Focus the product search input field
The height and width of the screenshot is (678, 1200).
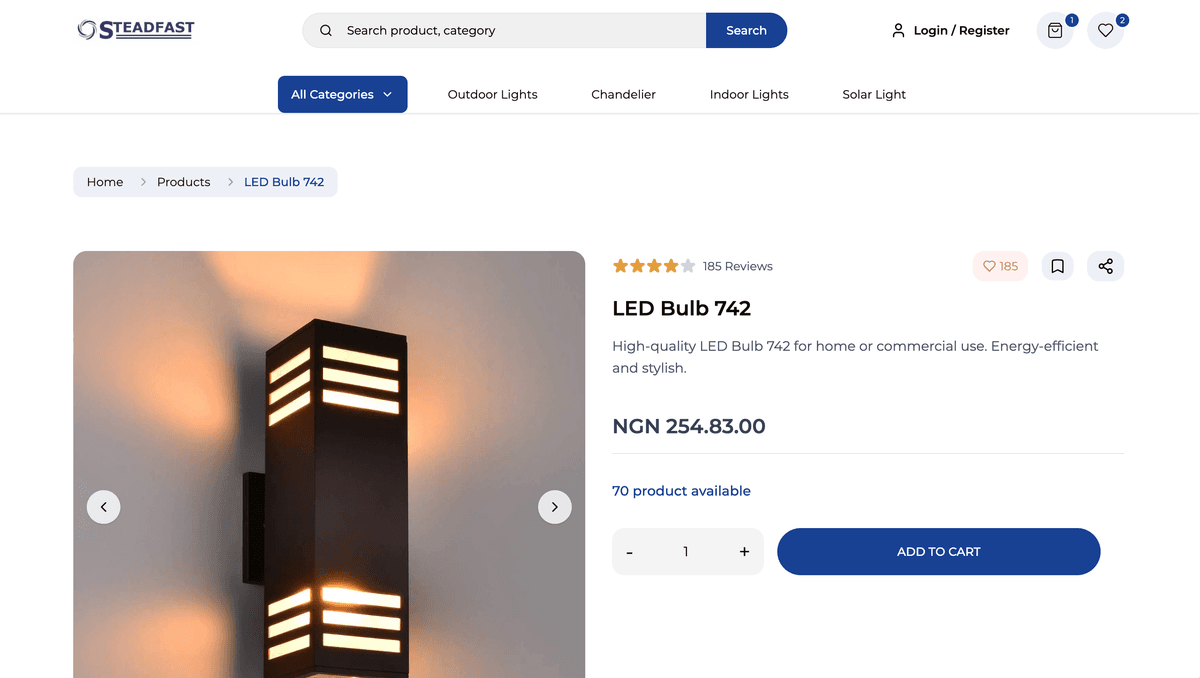click(x=520, y=31)
